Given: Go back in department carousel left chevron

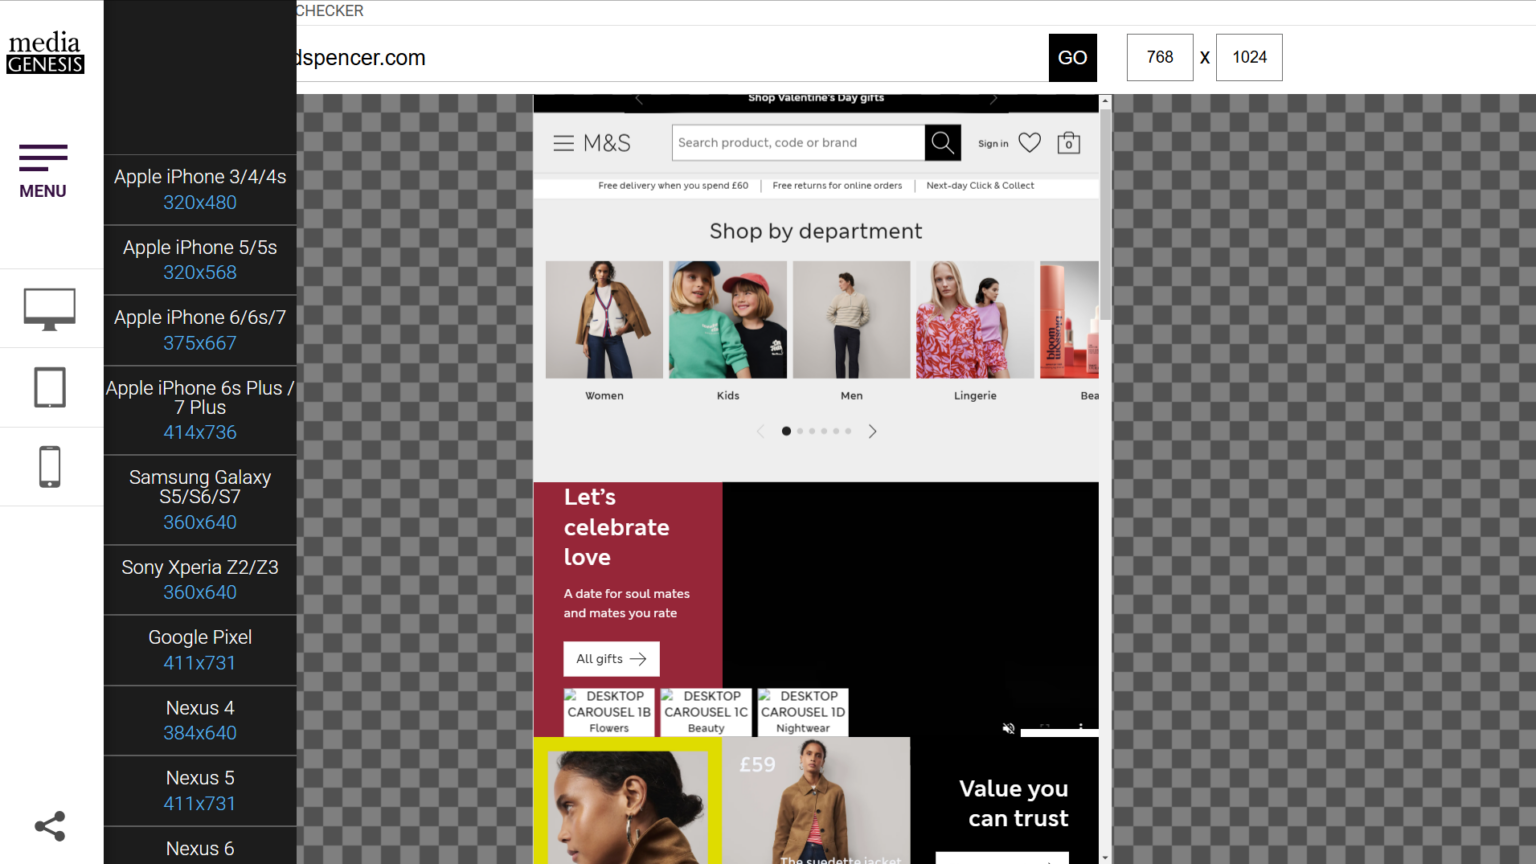Looking at the screenshot, I should 760,431.
